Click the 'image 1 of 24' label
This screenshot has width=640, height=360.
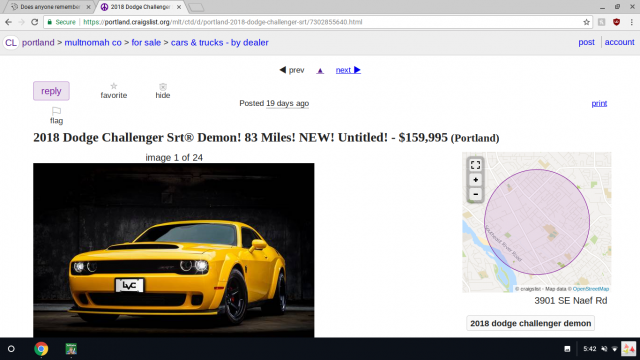tap(174, 158)
